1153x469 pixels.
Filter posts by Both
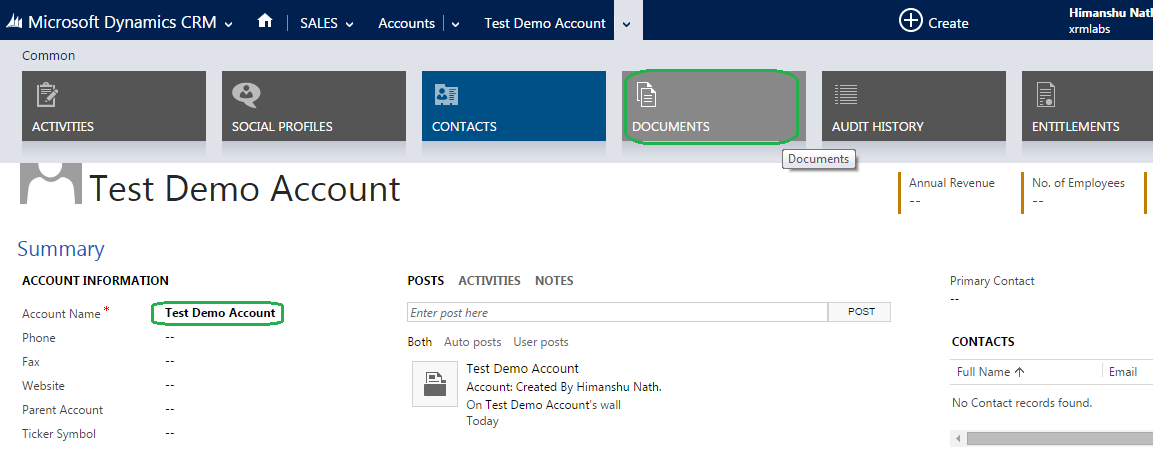(420, 342)
